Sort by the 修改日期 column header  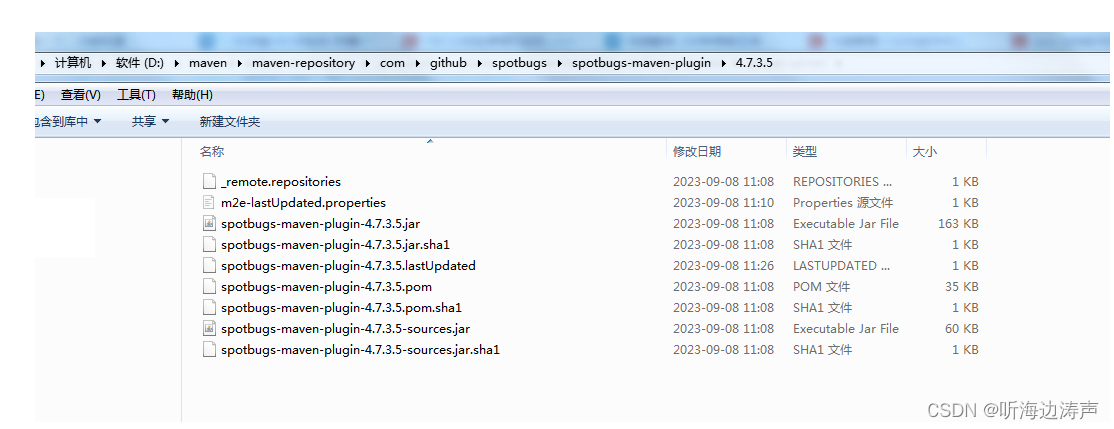tap(697, 151)
